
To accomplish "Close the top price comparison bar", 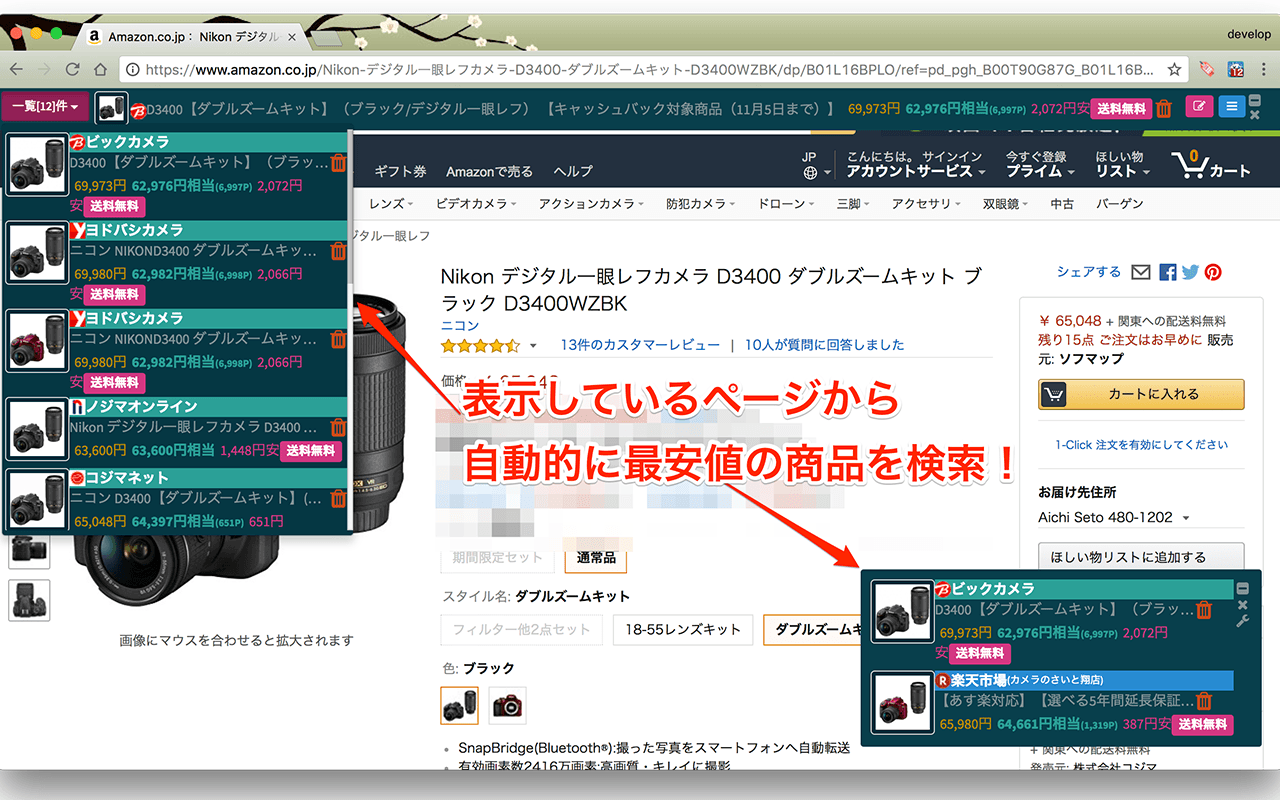I will pos(1255,115).
